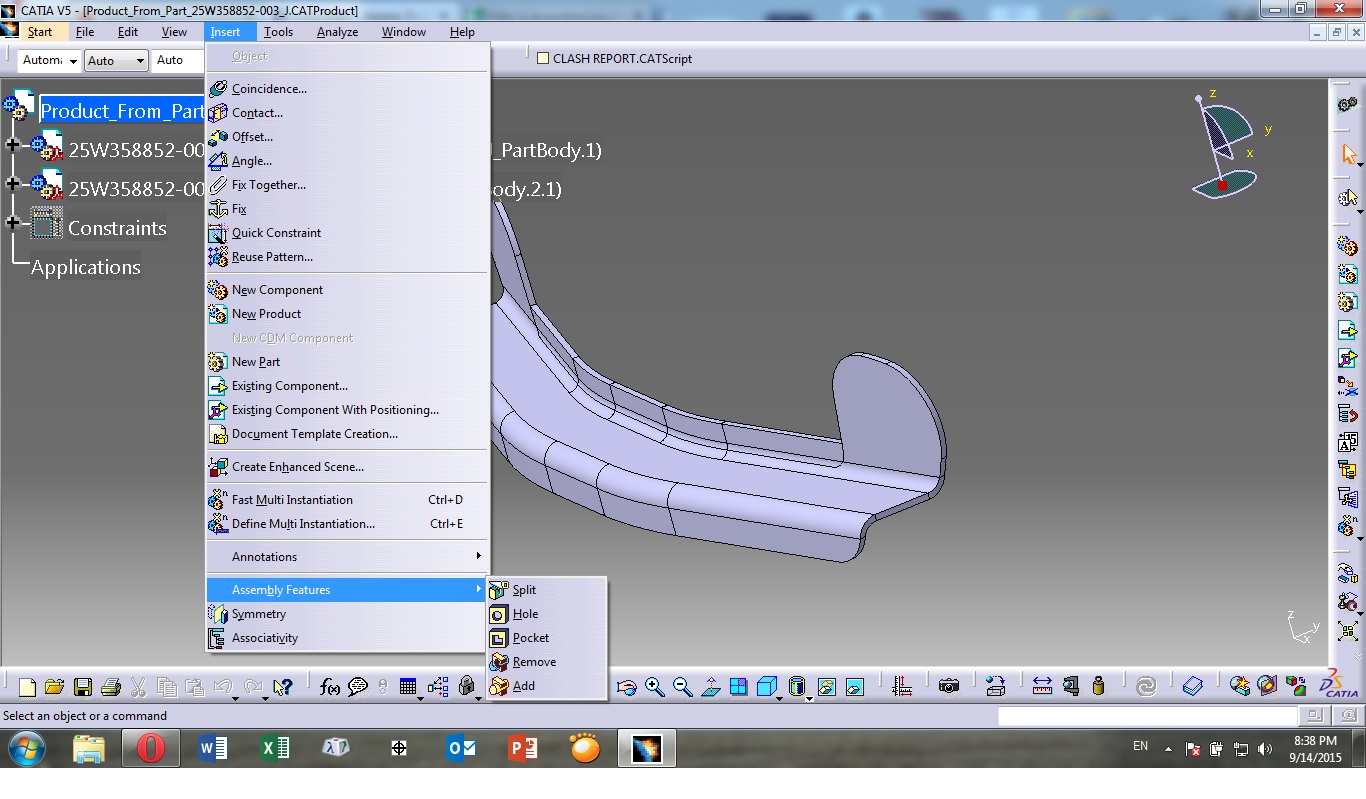This screenshot has width=1366, height=799.
Task: Select Coincidence from the Insert menu
Action: pyautogui.click(x=346, y=88)
